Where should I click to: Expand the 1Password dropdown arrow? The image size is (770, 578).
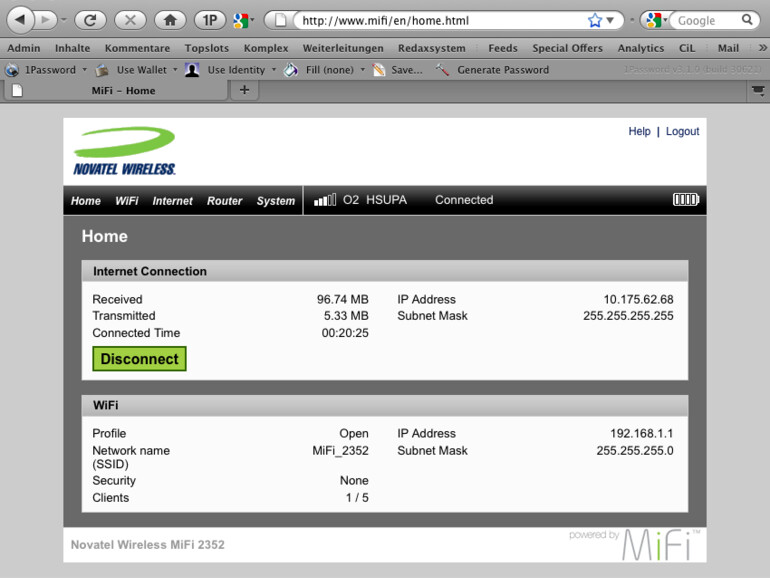click(84, 70)
